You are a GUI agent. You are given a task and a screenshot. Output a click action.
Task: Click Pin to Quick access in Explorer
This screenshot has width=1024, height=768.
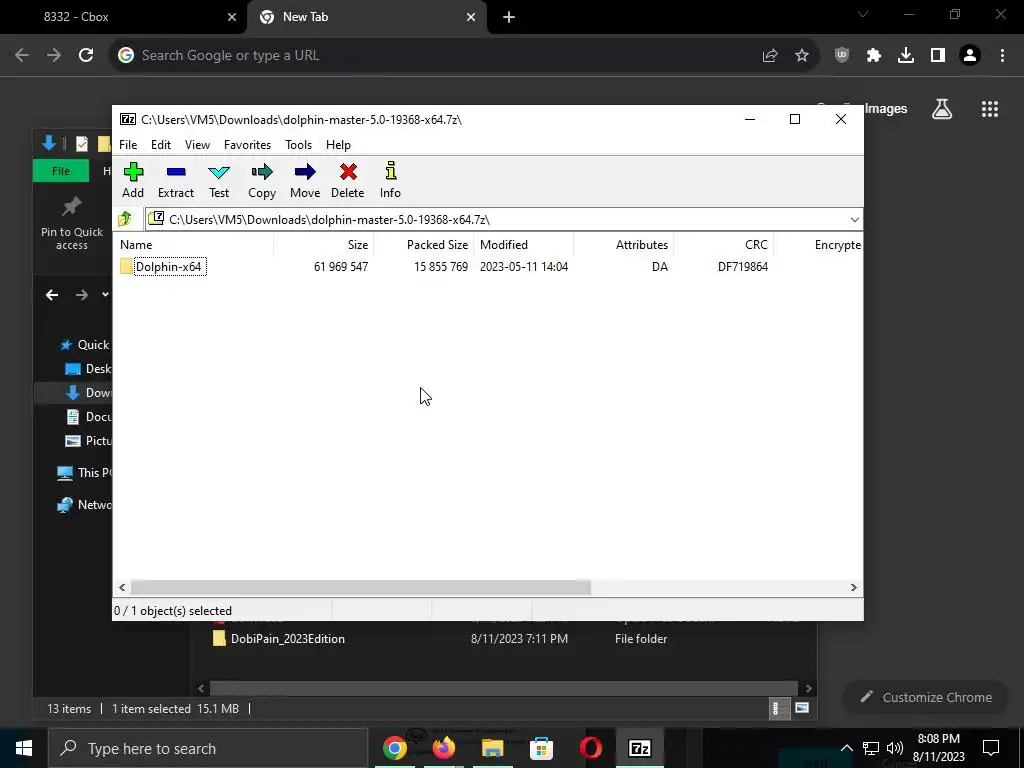pos(72,224)
